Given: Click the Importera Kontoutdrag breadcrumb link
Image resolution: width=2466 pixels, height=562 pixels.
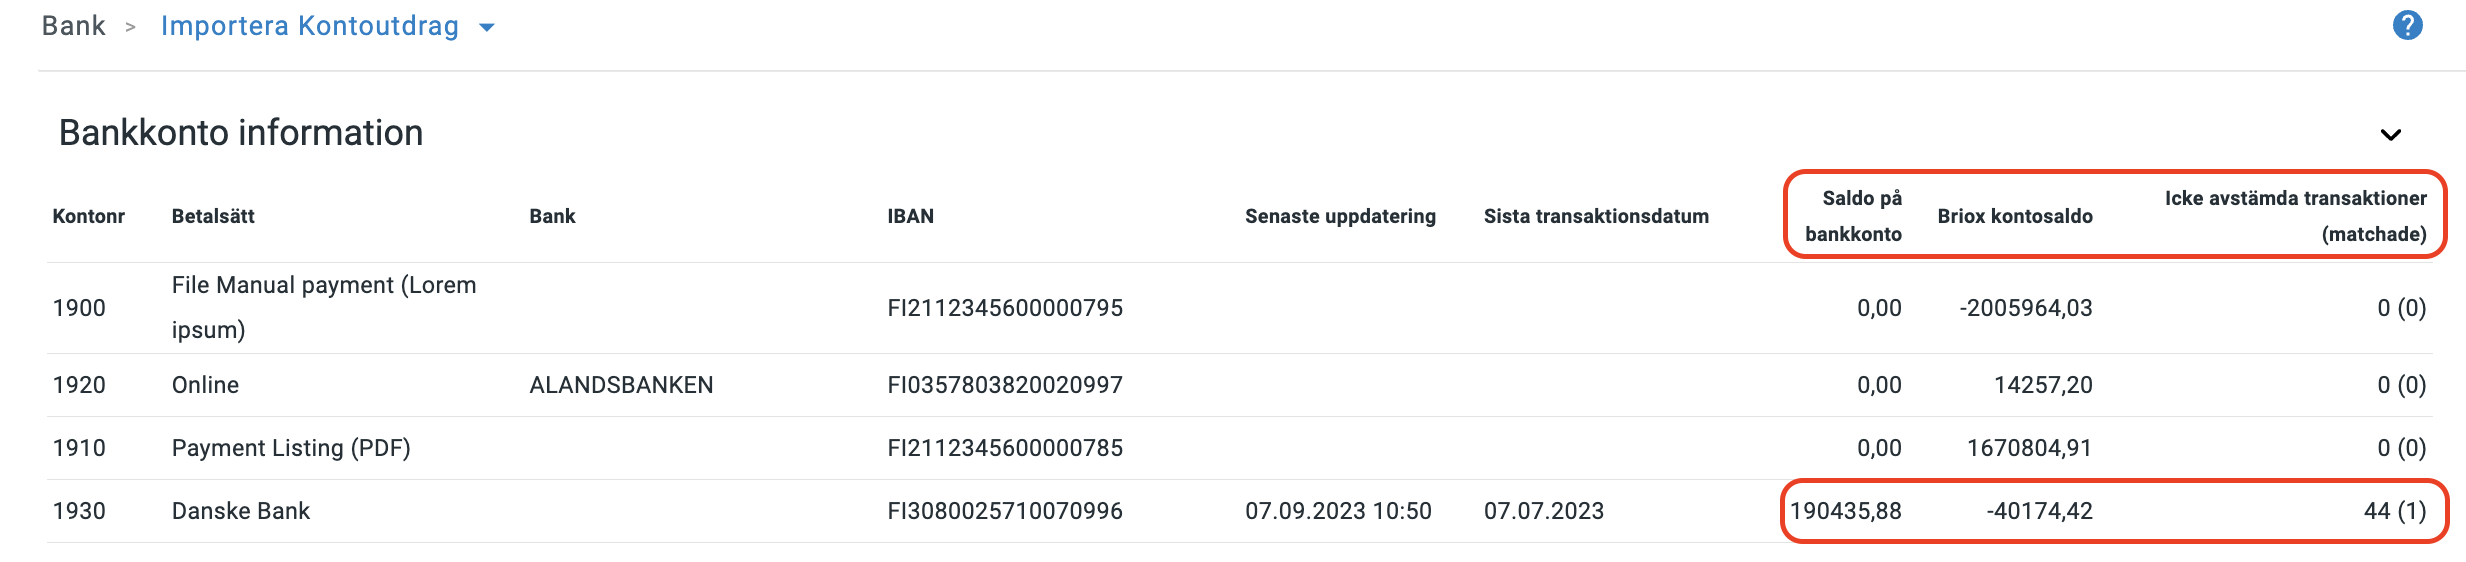Looking at the screenshot, I should point(309,26).
